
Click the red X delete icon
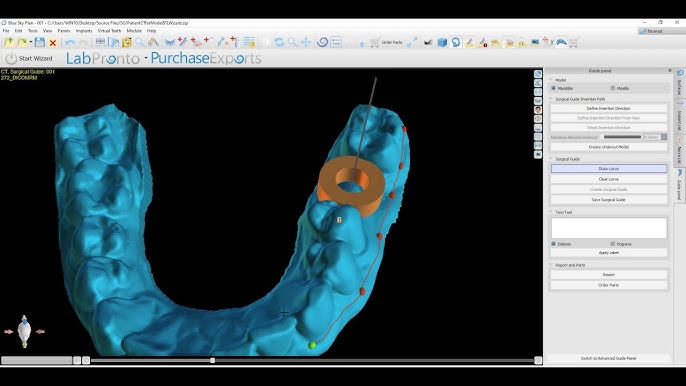point(53,42)
